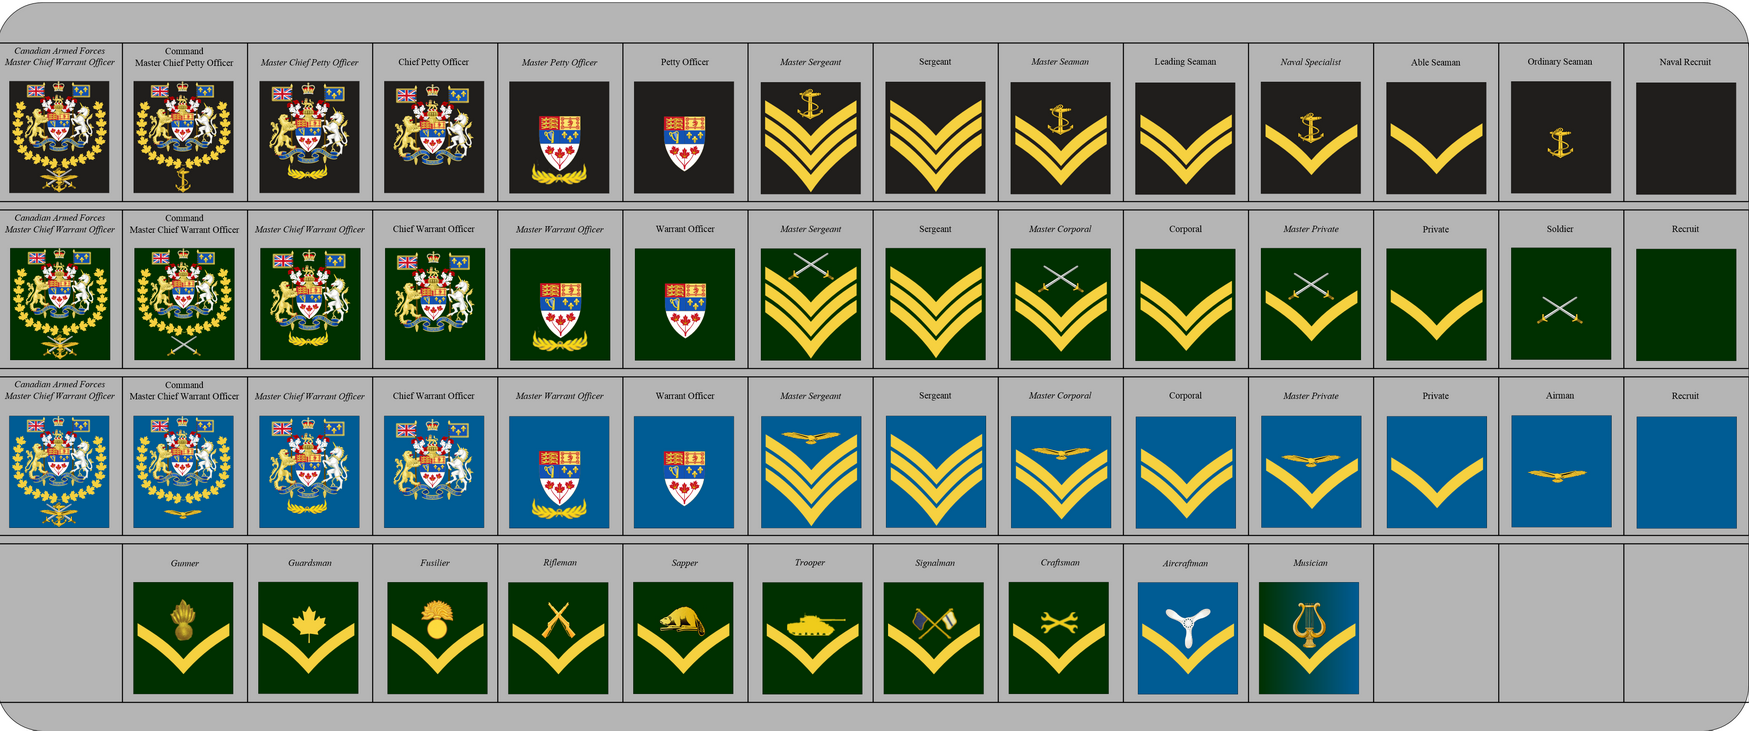
Task: Select the "Leading Seaman" label
Action: click(x=1185, y=62)
